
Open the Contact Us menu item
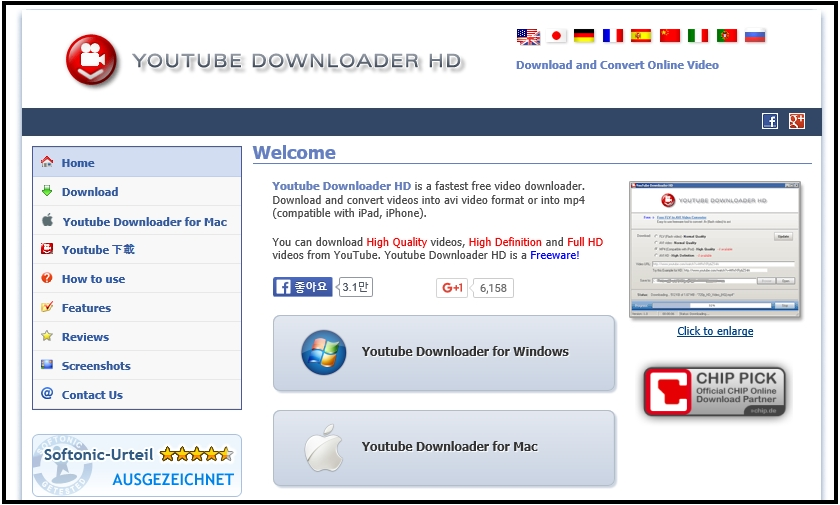pos(137,395)
